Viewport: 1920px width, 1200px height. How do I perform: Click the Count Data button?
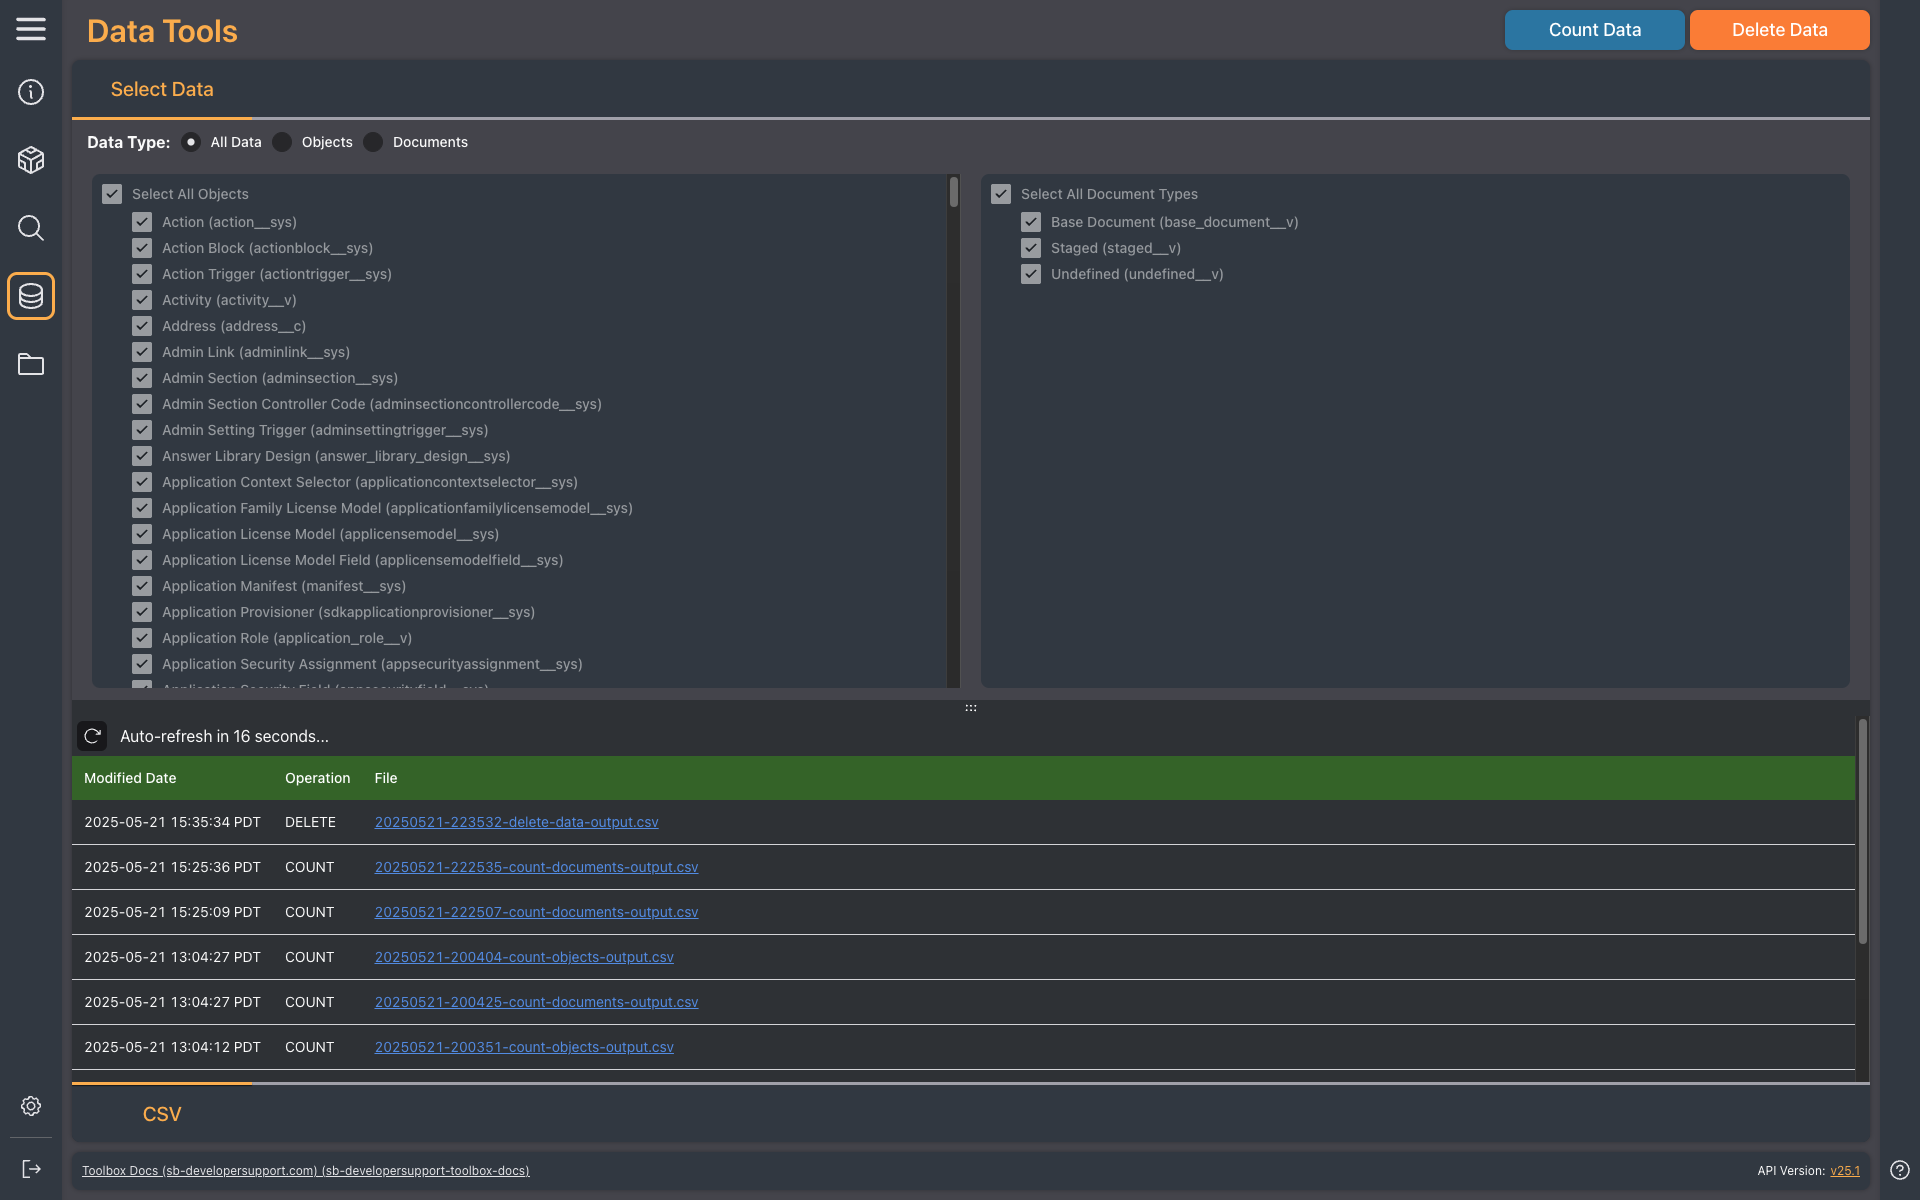(x=1594, y=30)
